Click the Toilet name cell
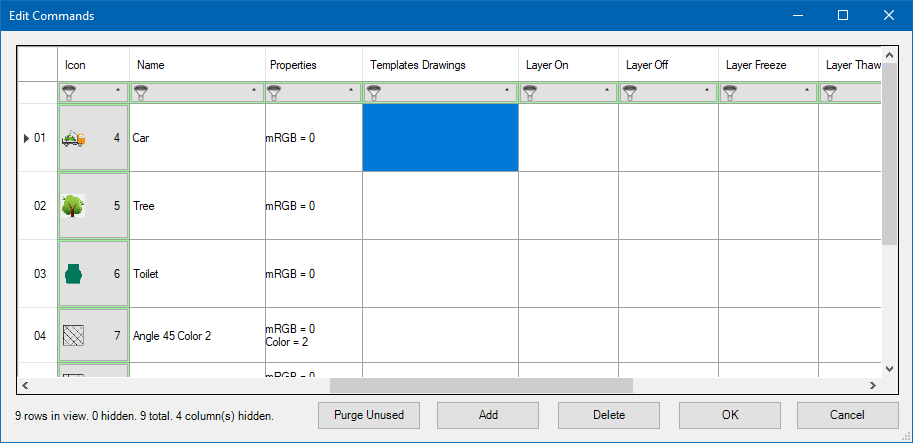 tap(197, 274)
